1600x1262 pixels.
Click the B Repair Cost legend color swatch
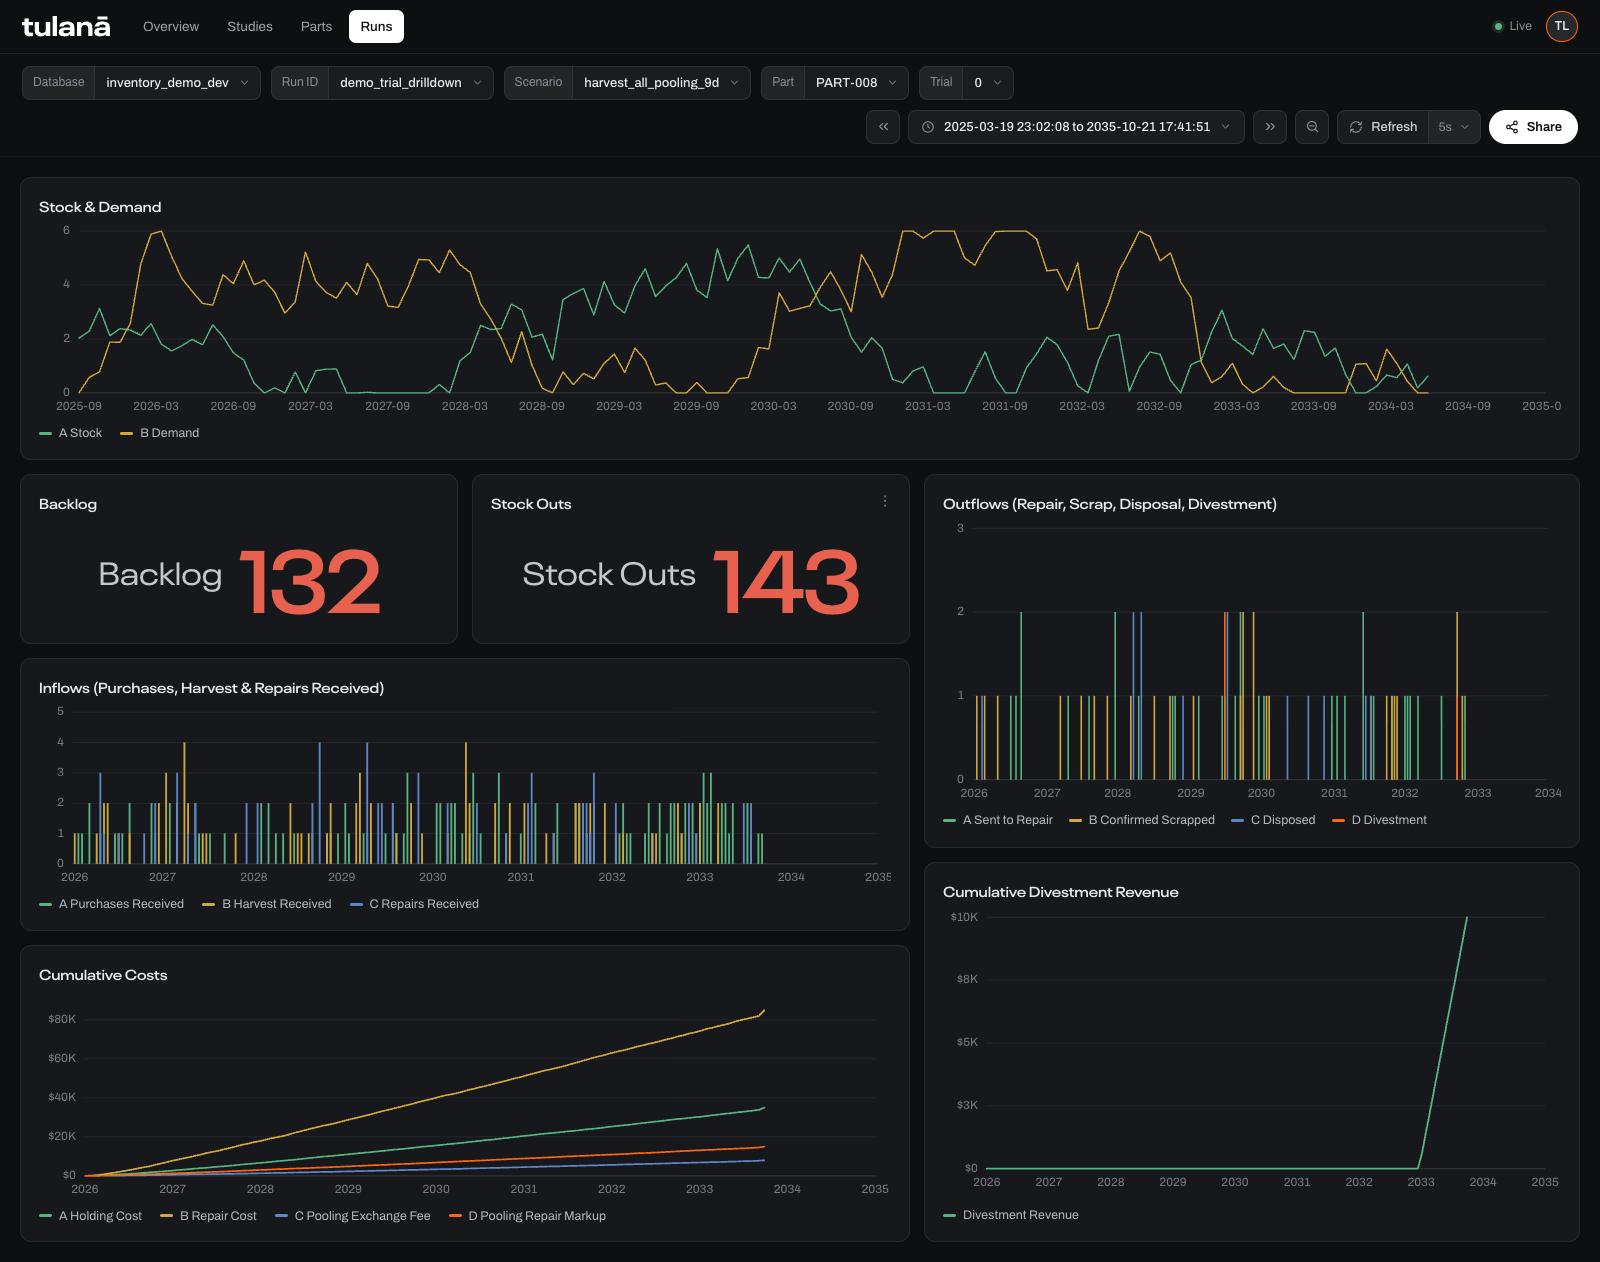pyautogui.click(x=166, y=1216)
